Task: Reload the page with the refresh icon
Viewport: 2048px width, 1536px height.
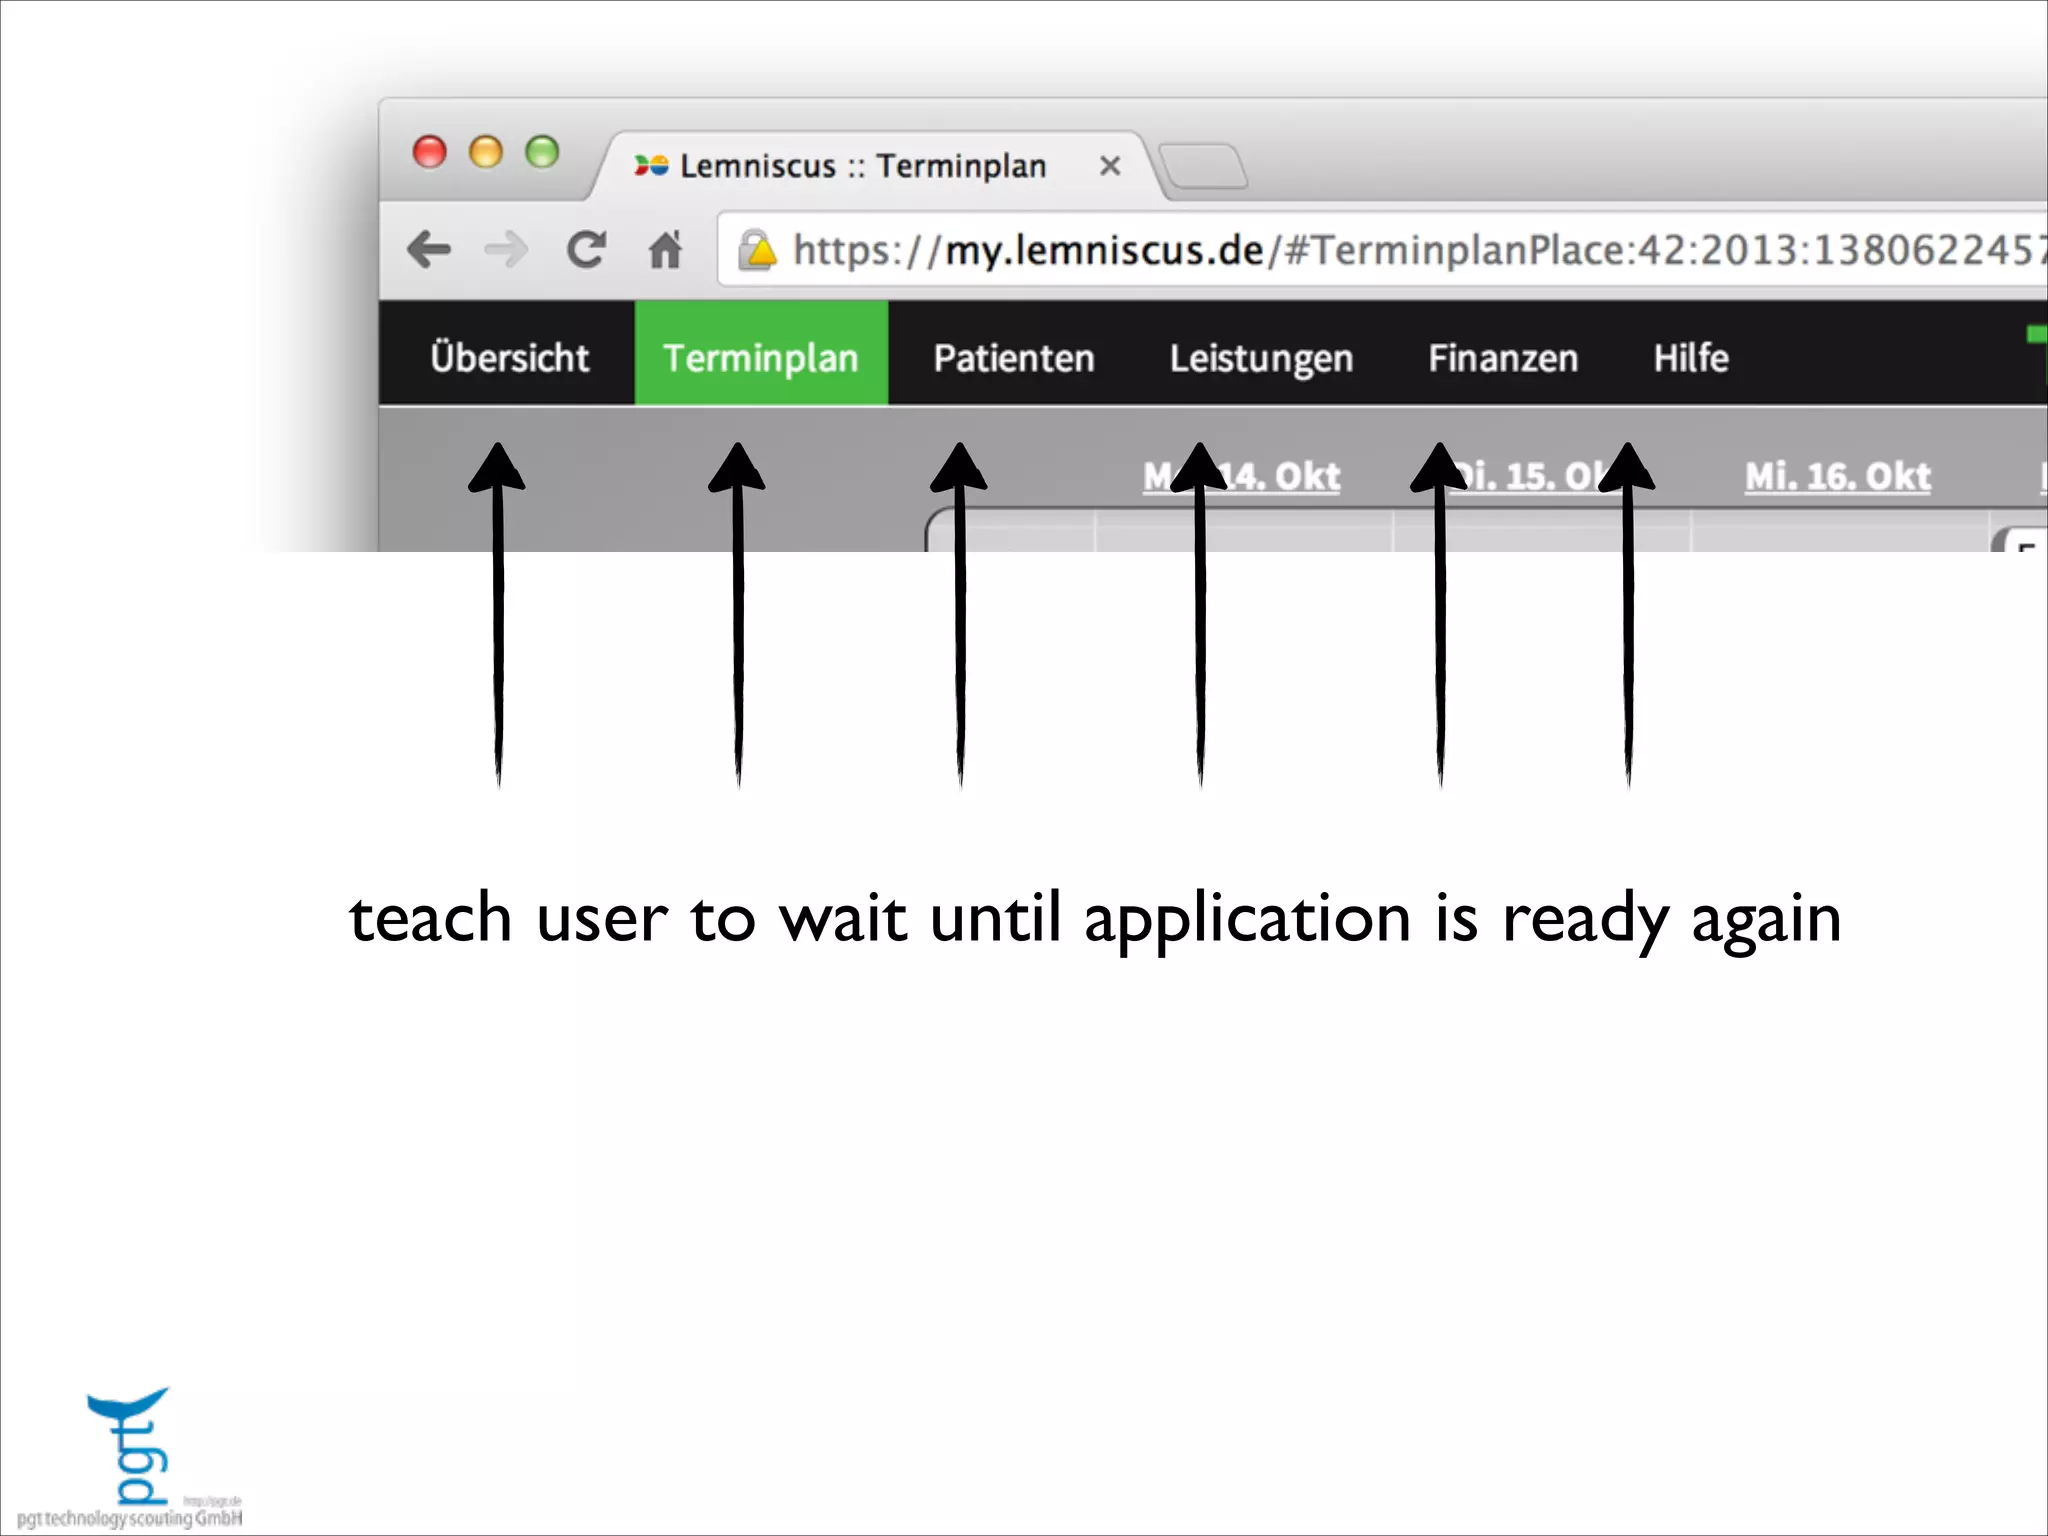Action: tap(586, 249)
